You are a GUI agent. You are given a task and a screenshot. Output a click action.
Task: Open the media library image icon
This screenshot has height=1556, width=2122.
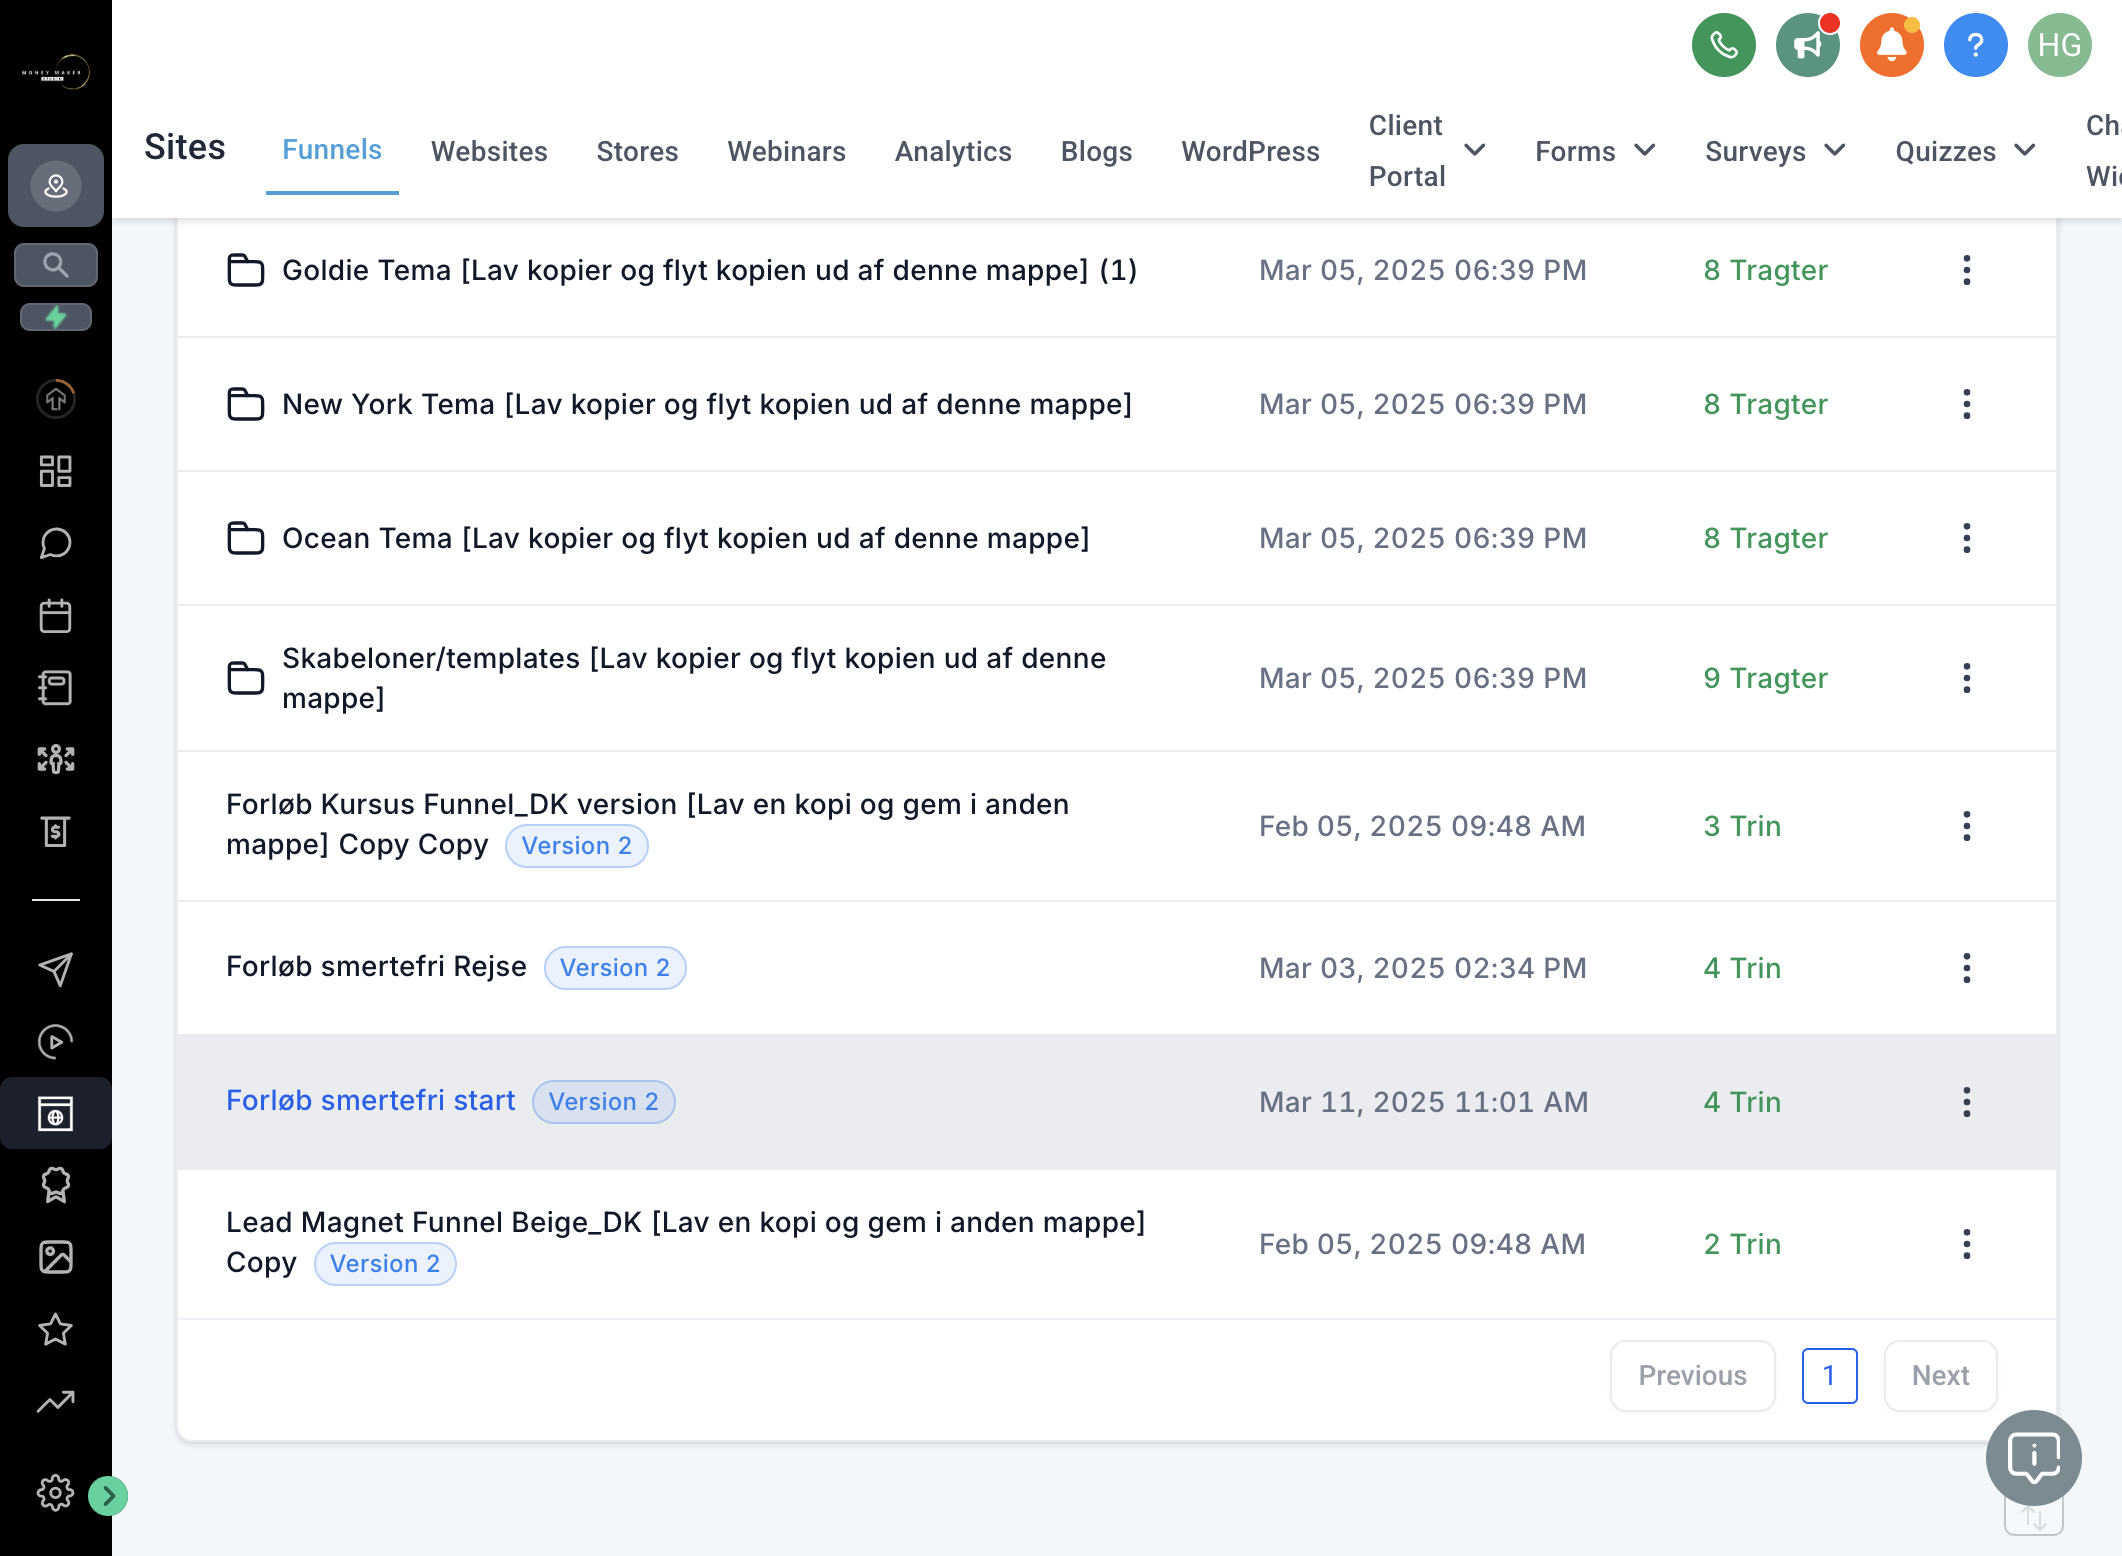pos(56,1257)
